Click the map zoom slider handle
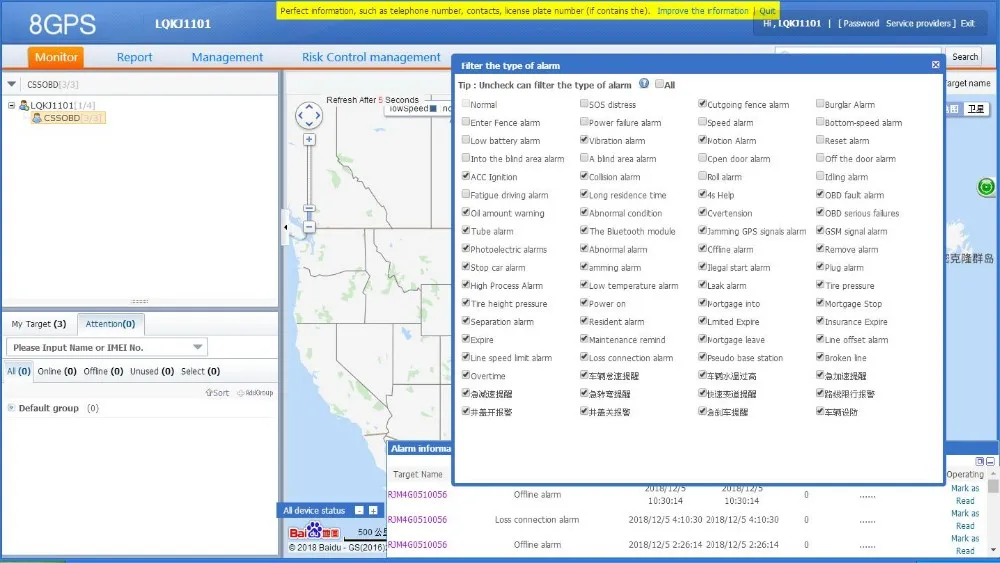The width and height of the screenshot is (1000, 563). (x=309, y=208)
